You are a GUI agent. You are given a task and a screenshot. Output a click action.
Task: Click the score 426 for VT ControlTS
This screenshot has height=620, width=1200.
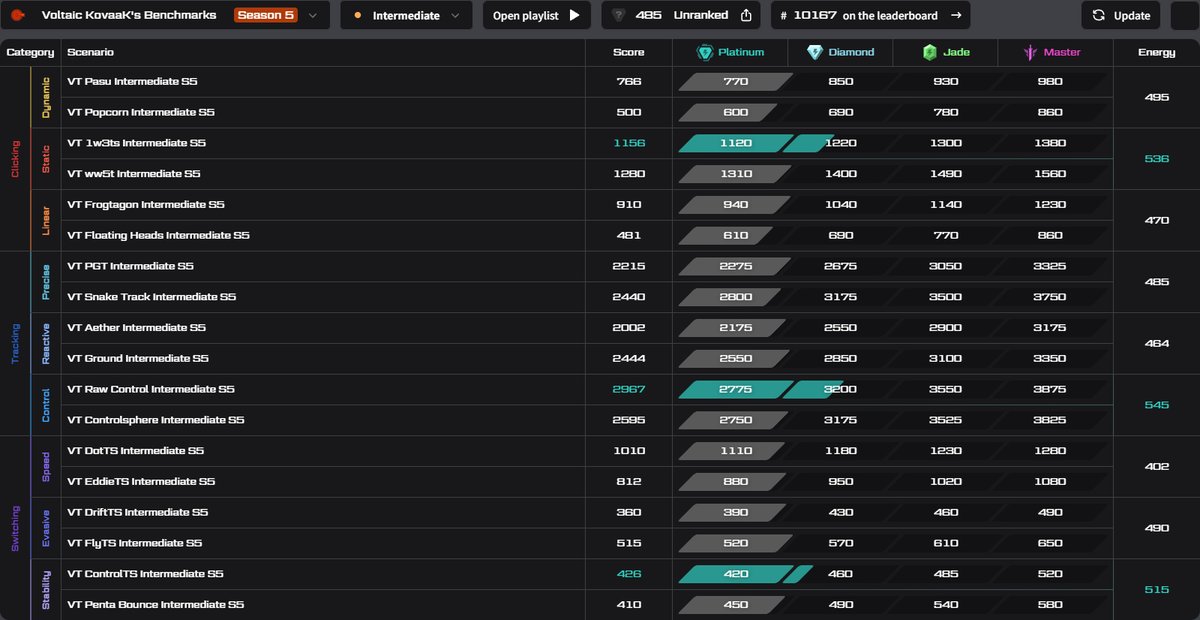(x=629, y=573)
